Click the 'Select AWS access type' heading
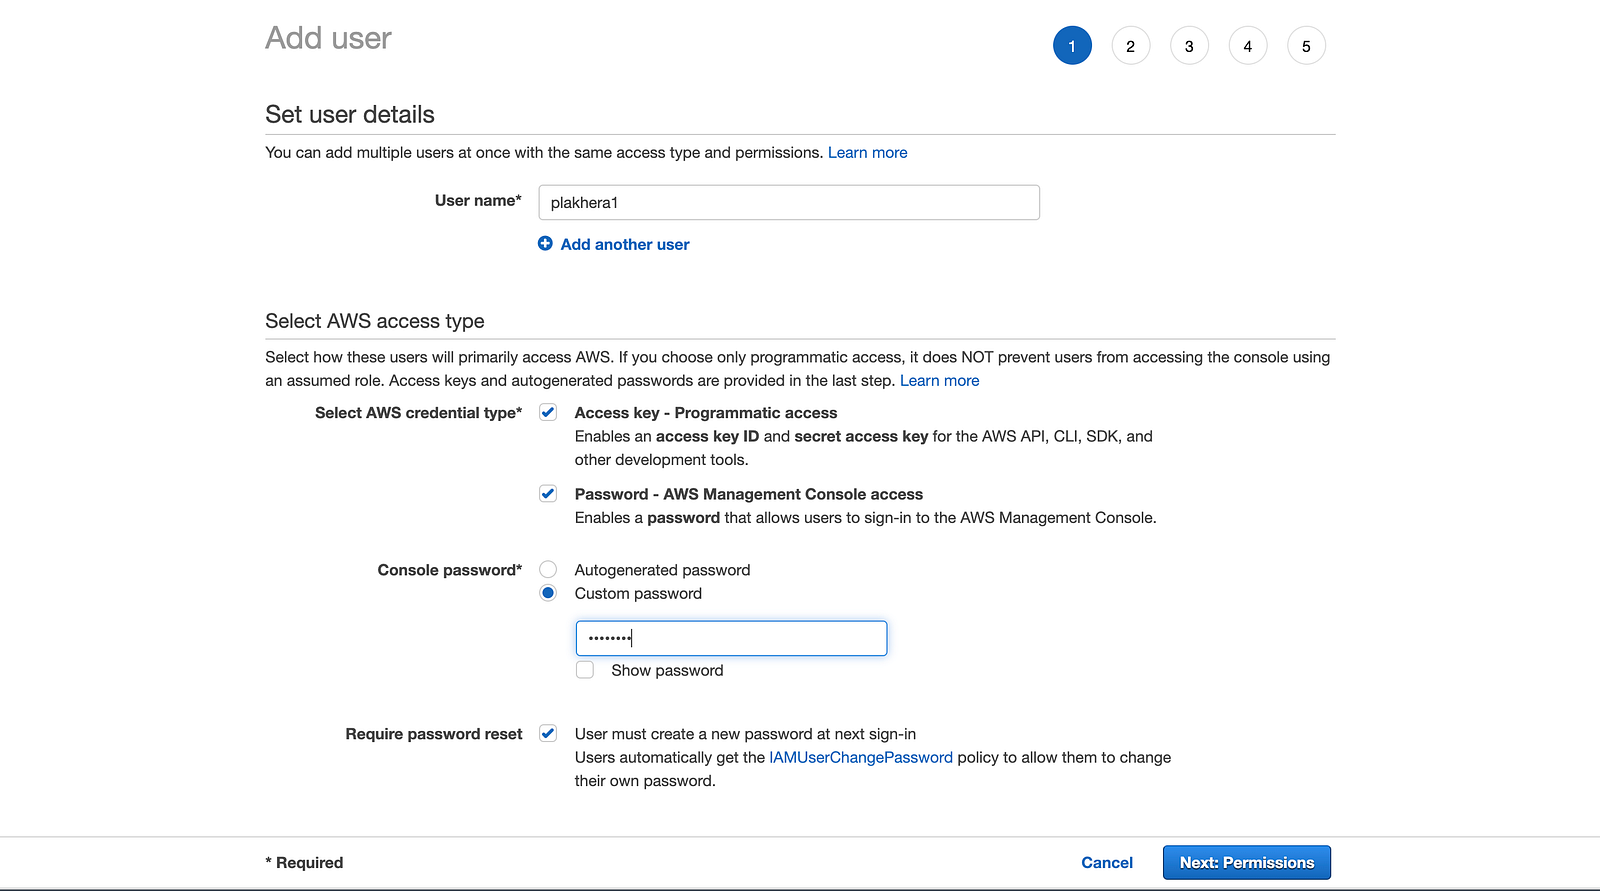 (x=375, y=321)
